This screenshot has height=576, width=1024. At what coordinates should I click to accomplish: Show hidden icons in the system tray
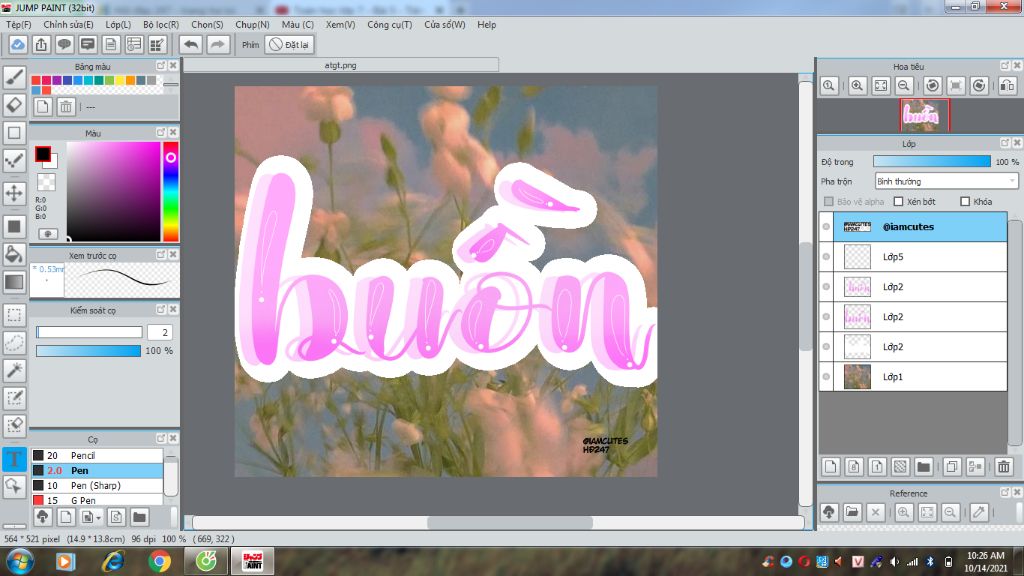coord(751,562)
